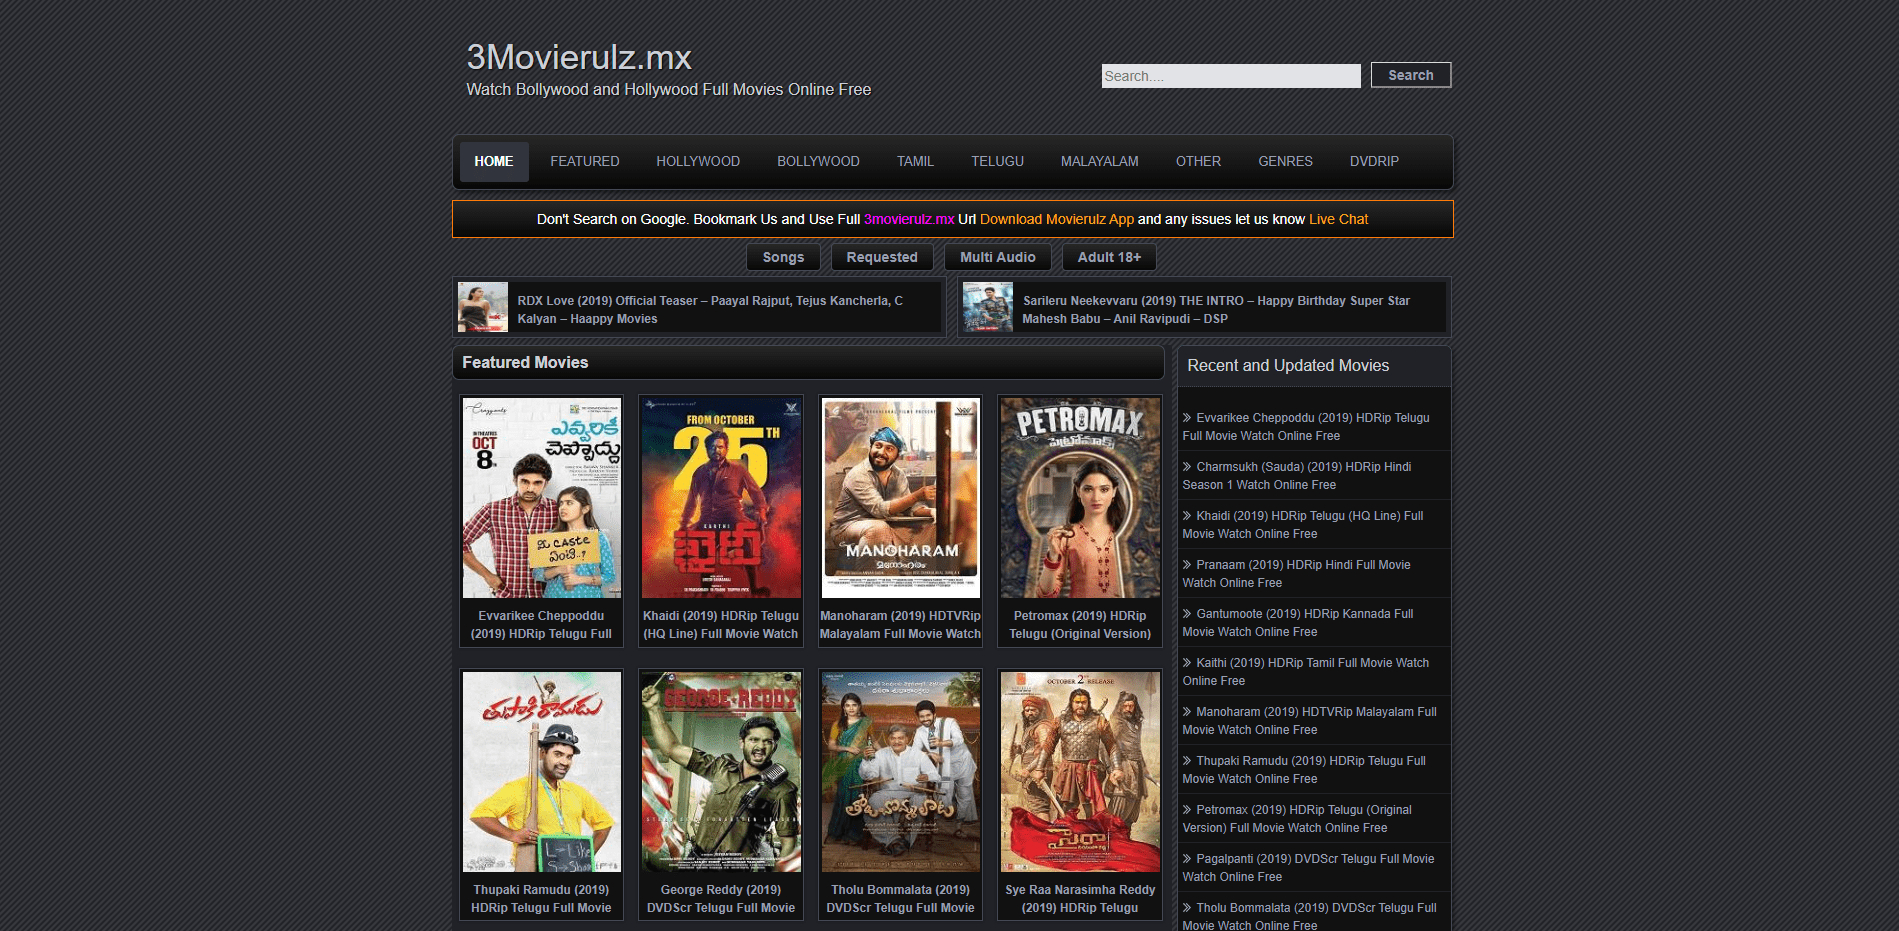Open Manoharam (2019) movie poster
The image size is (1899, 931).
(900, 498)
